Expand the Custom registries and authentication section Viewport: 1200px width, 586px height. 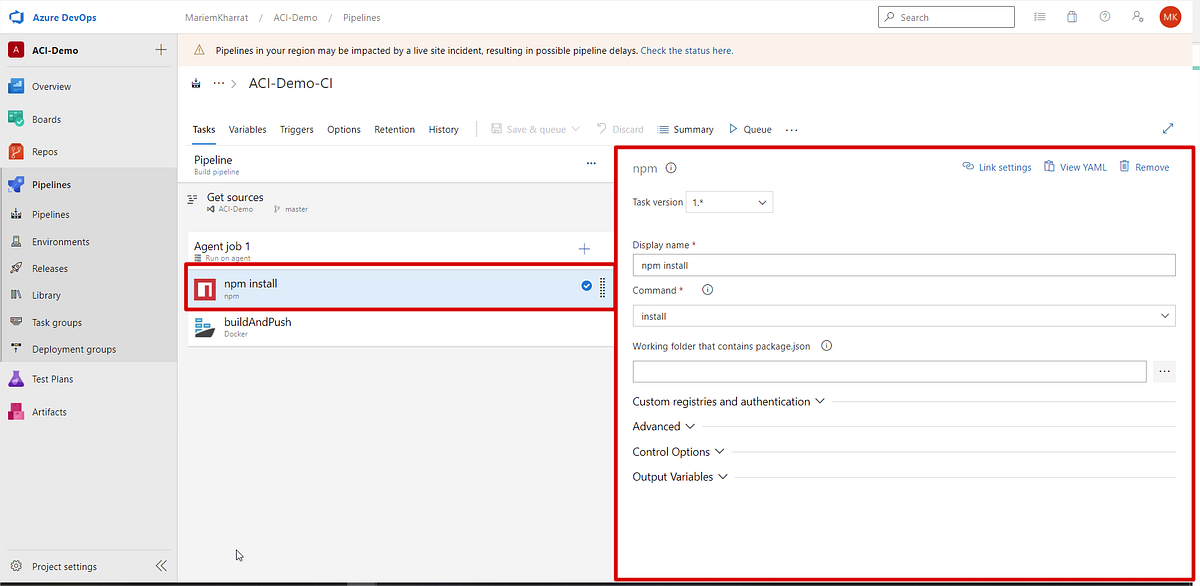pos(728,401)
